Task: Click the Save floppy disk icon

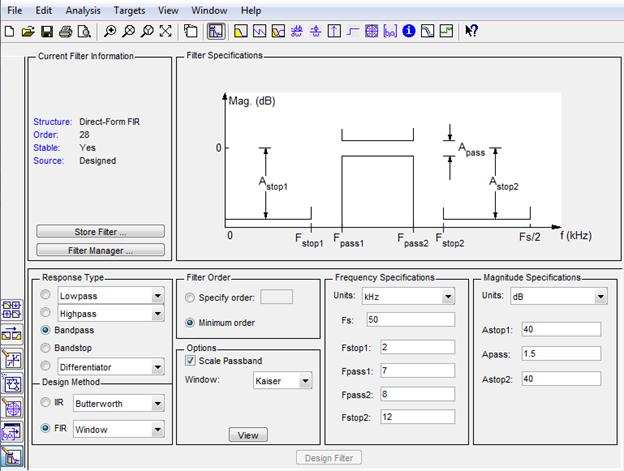Action: coord(47,31)
